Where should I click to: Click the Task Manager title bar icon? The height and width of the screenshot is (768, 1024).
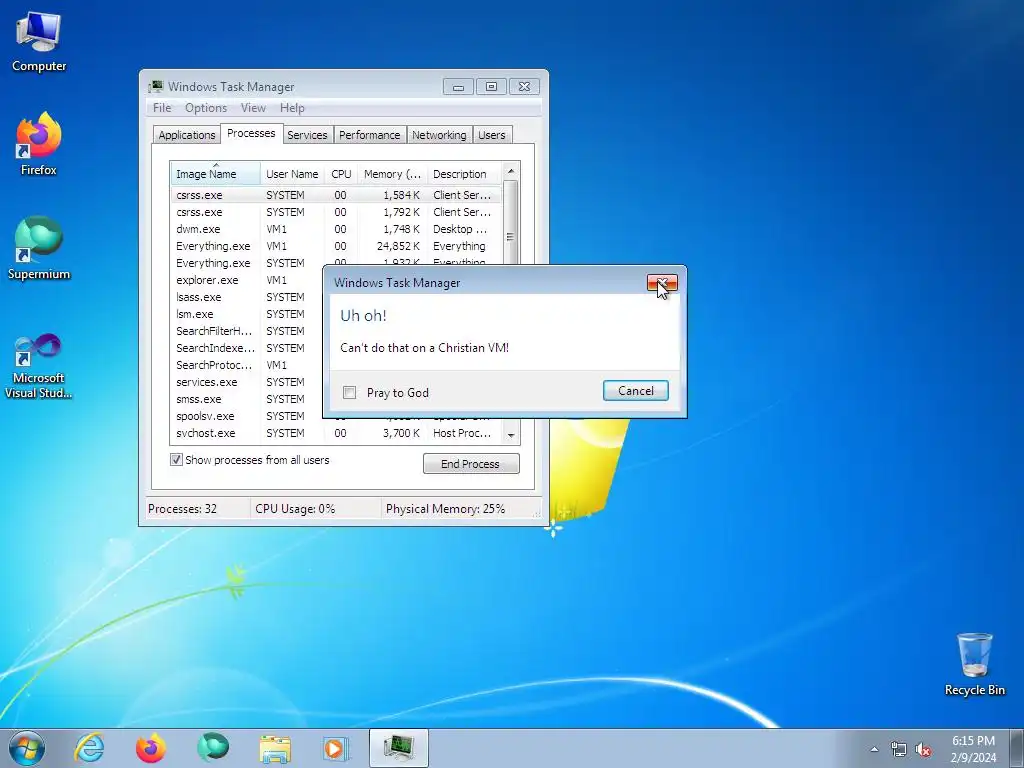click(155, 86)
